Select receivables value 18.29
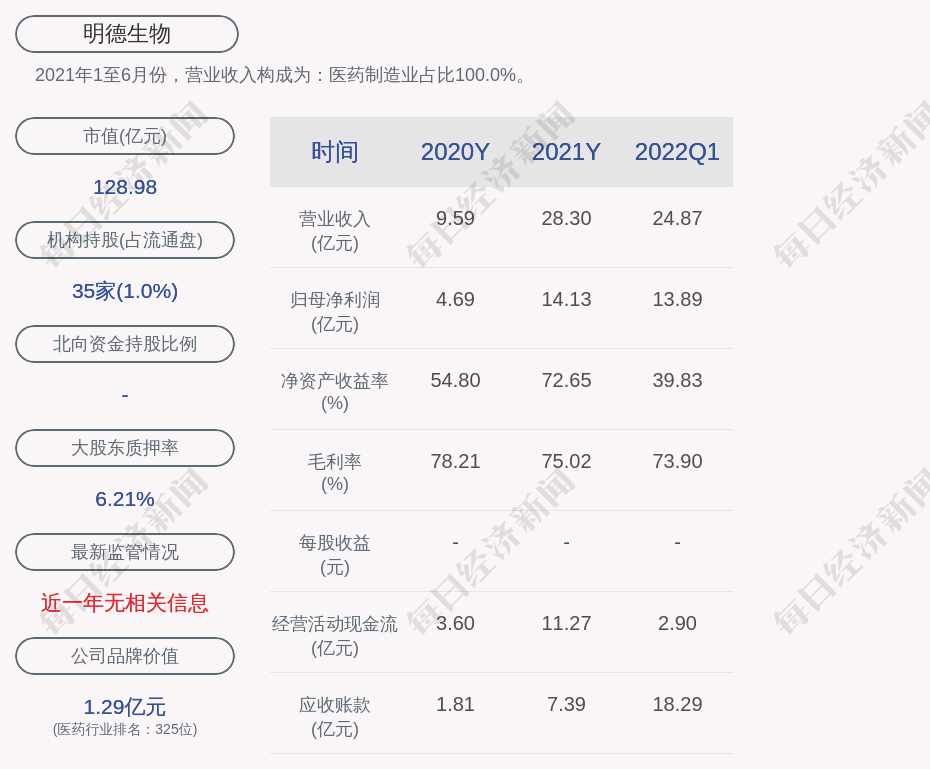The image size is (930, 769). [x=677, y=704]
